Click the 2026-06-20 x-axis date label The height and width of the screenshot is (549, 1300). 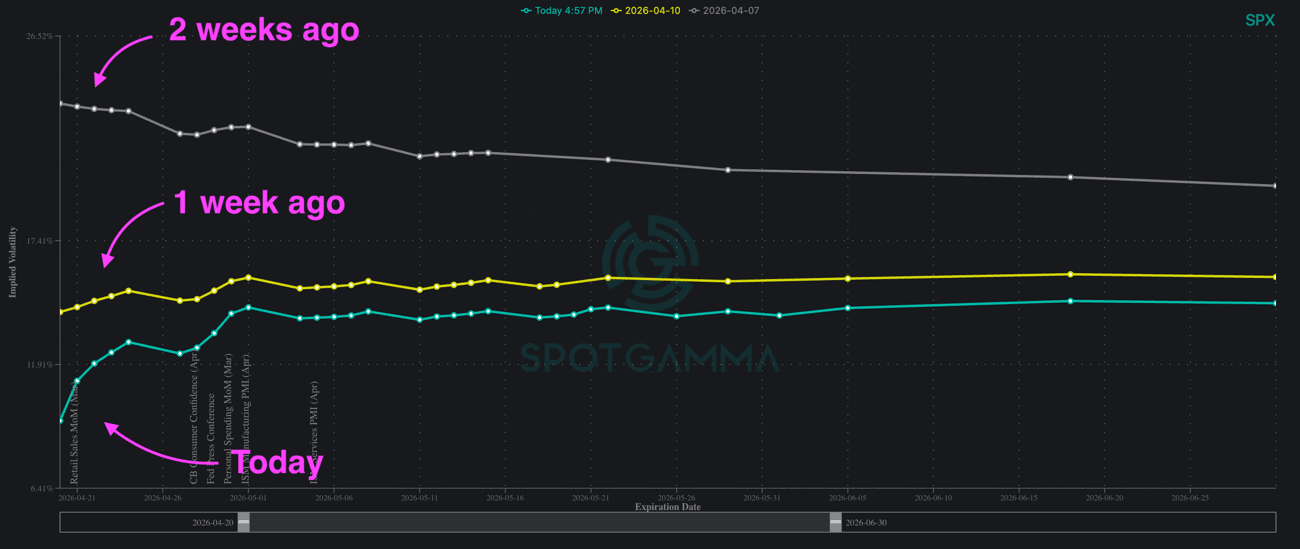(1104, 497)
